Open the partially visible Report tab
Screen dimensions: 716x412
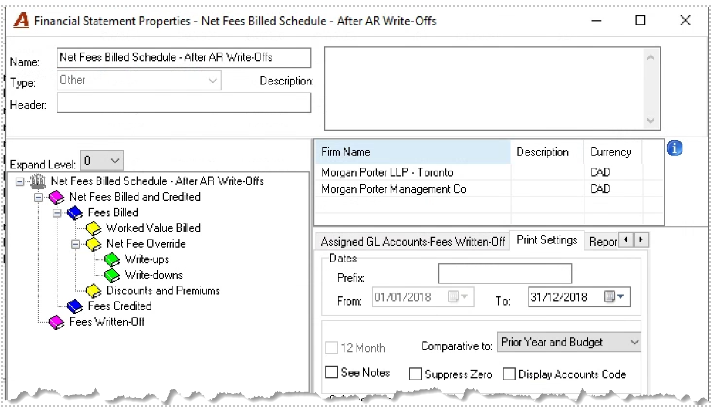pyautogui.click(x=603, y=242)
